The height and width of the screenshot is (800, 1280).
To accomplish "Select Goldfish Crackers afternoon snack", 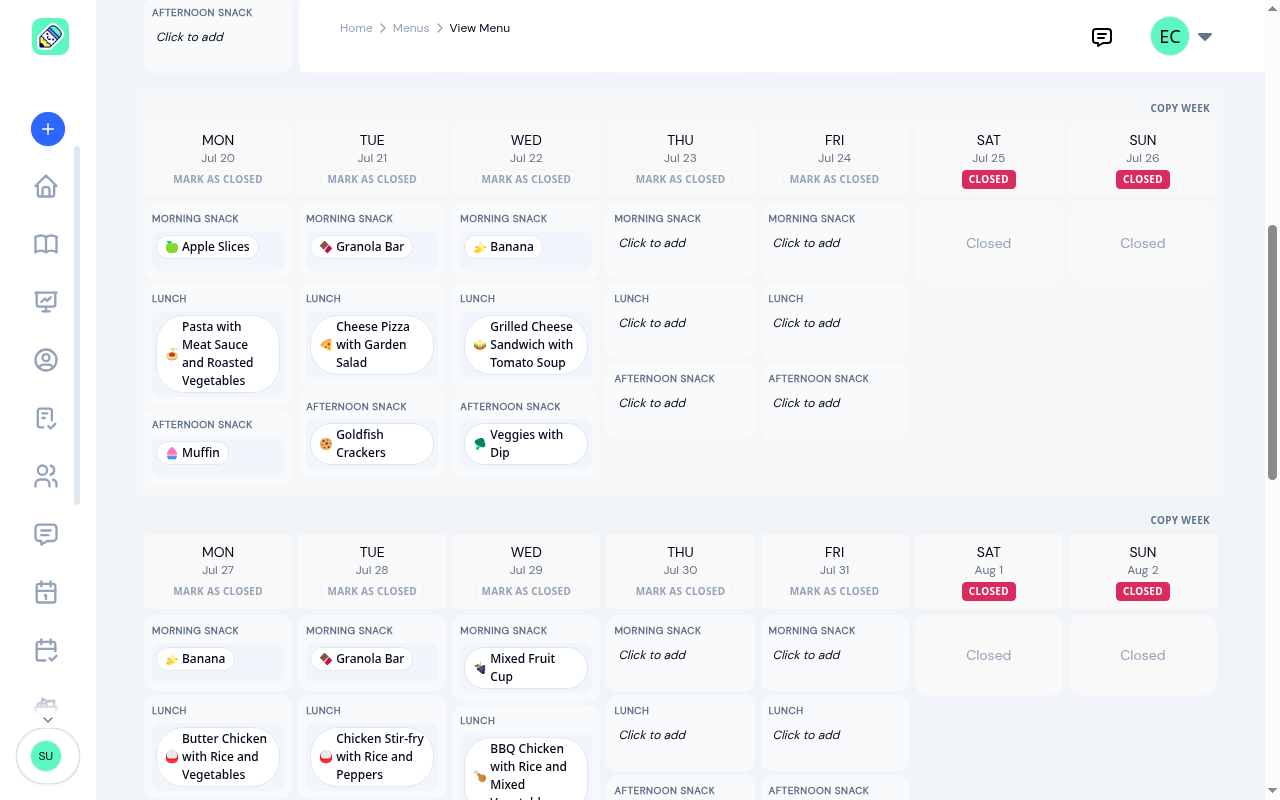I will pos(372,444).
